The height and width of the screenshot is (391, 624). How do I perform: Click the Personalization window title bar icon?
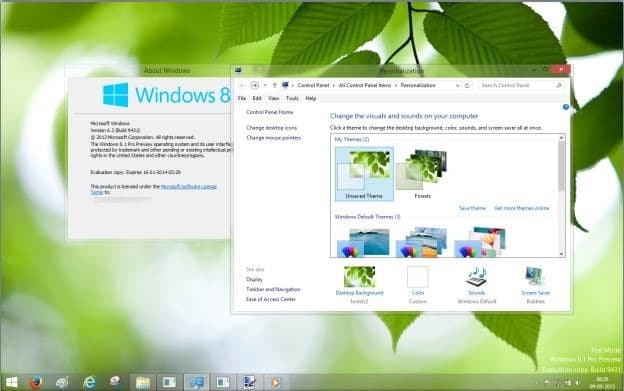pyautogui.click(x=238, y=70)
